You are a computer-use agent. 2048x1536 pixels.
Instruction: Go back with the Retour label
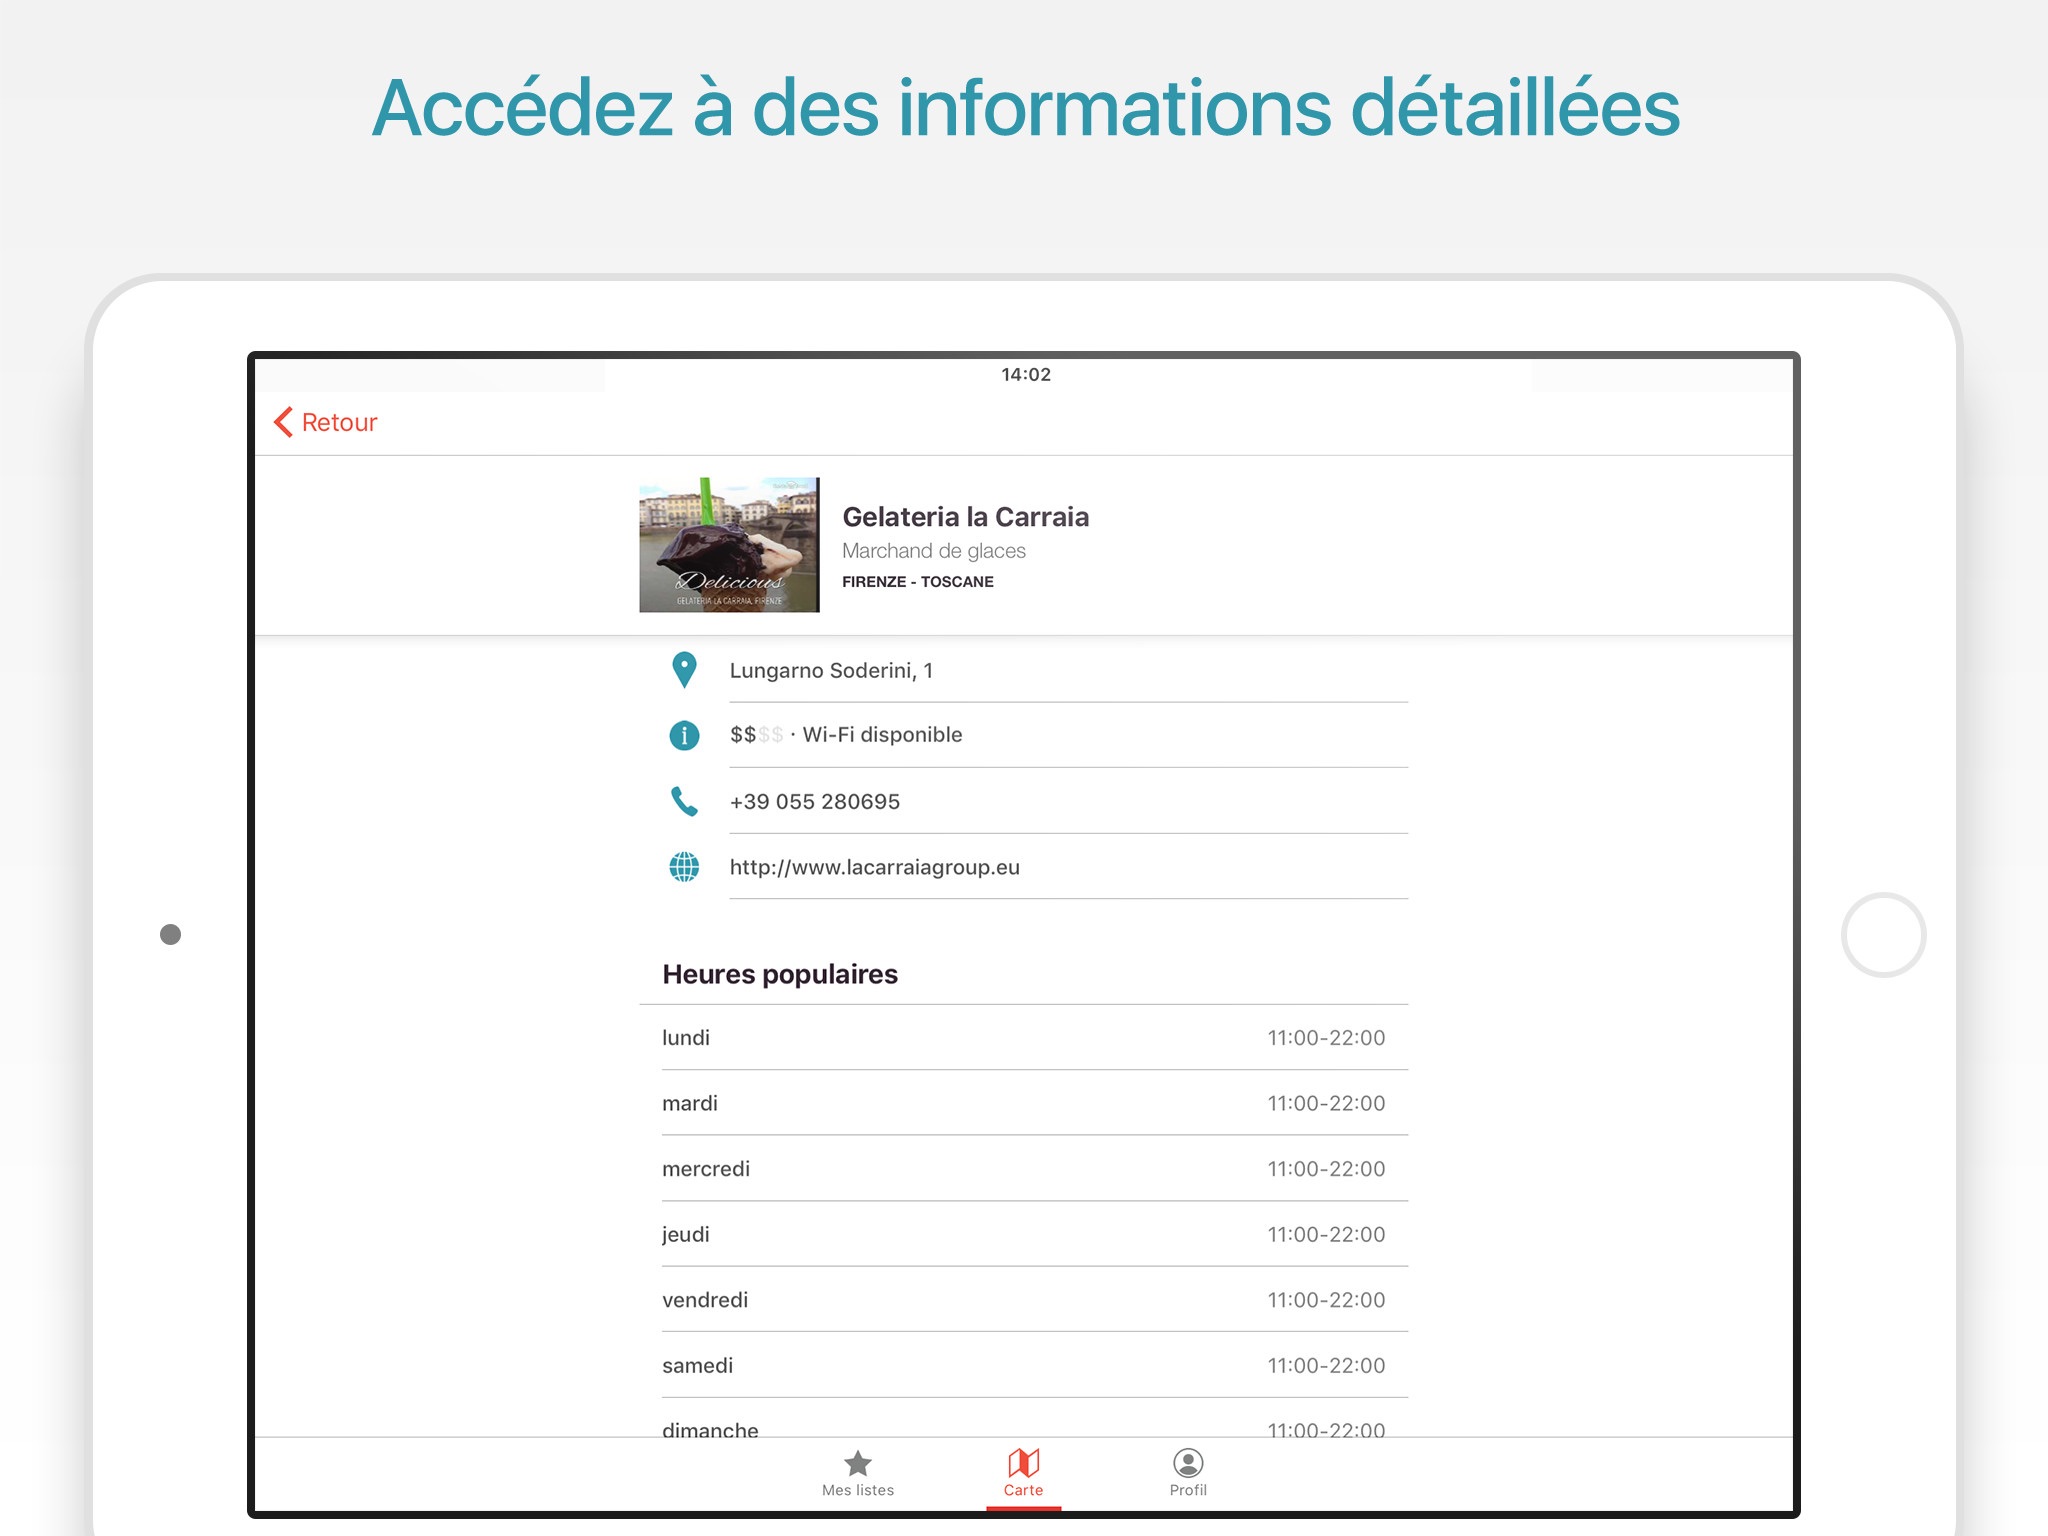[340, 422]
